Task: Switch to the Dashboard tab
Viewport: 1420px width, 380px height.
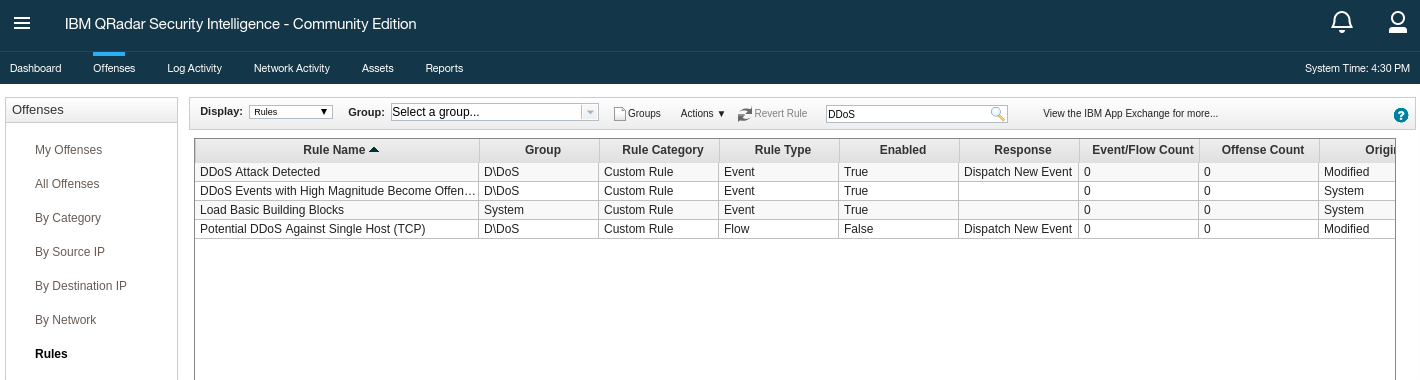Action: click(36, 68)
